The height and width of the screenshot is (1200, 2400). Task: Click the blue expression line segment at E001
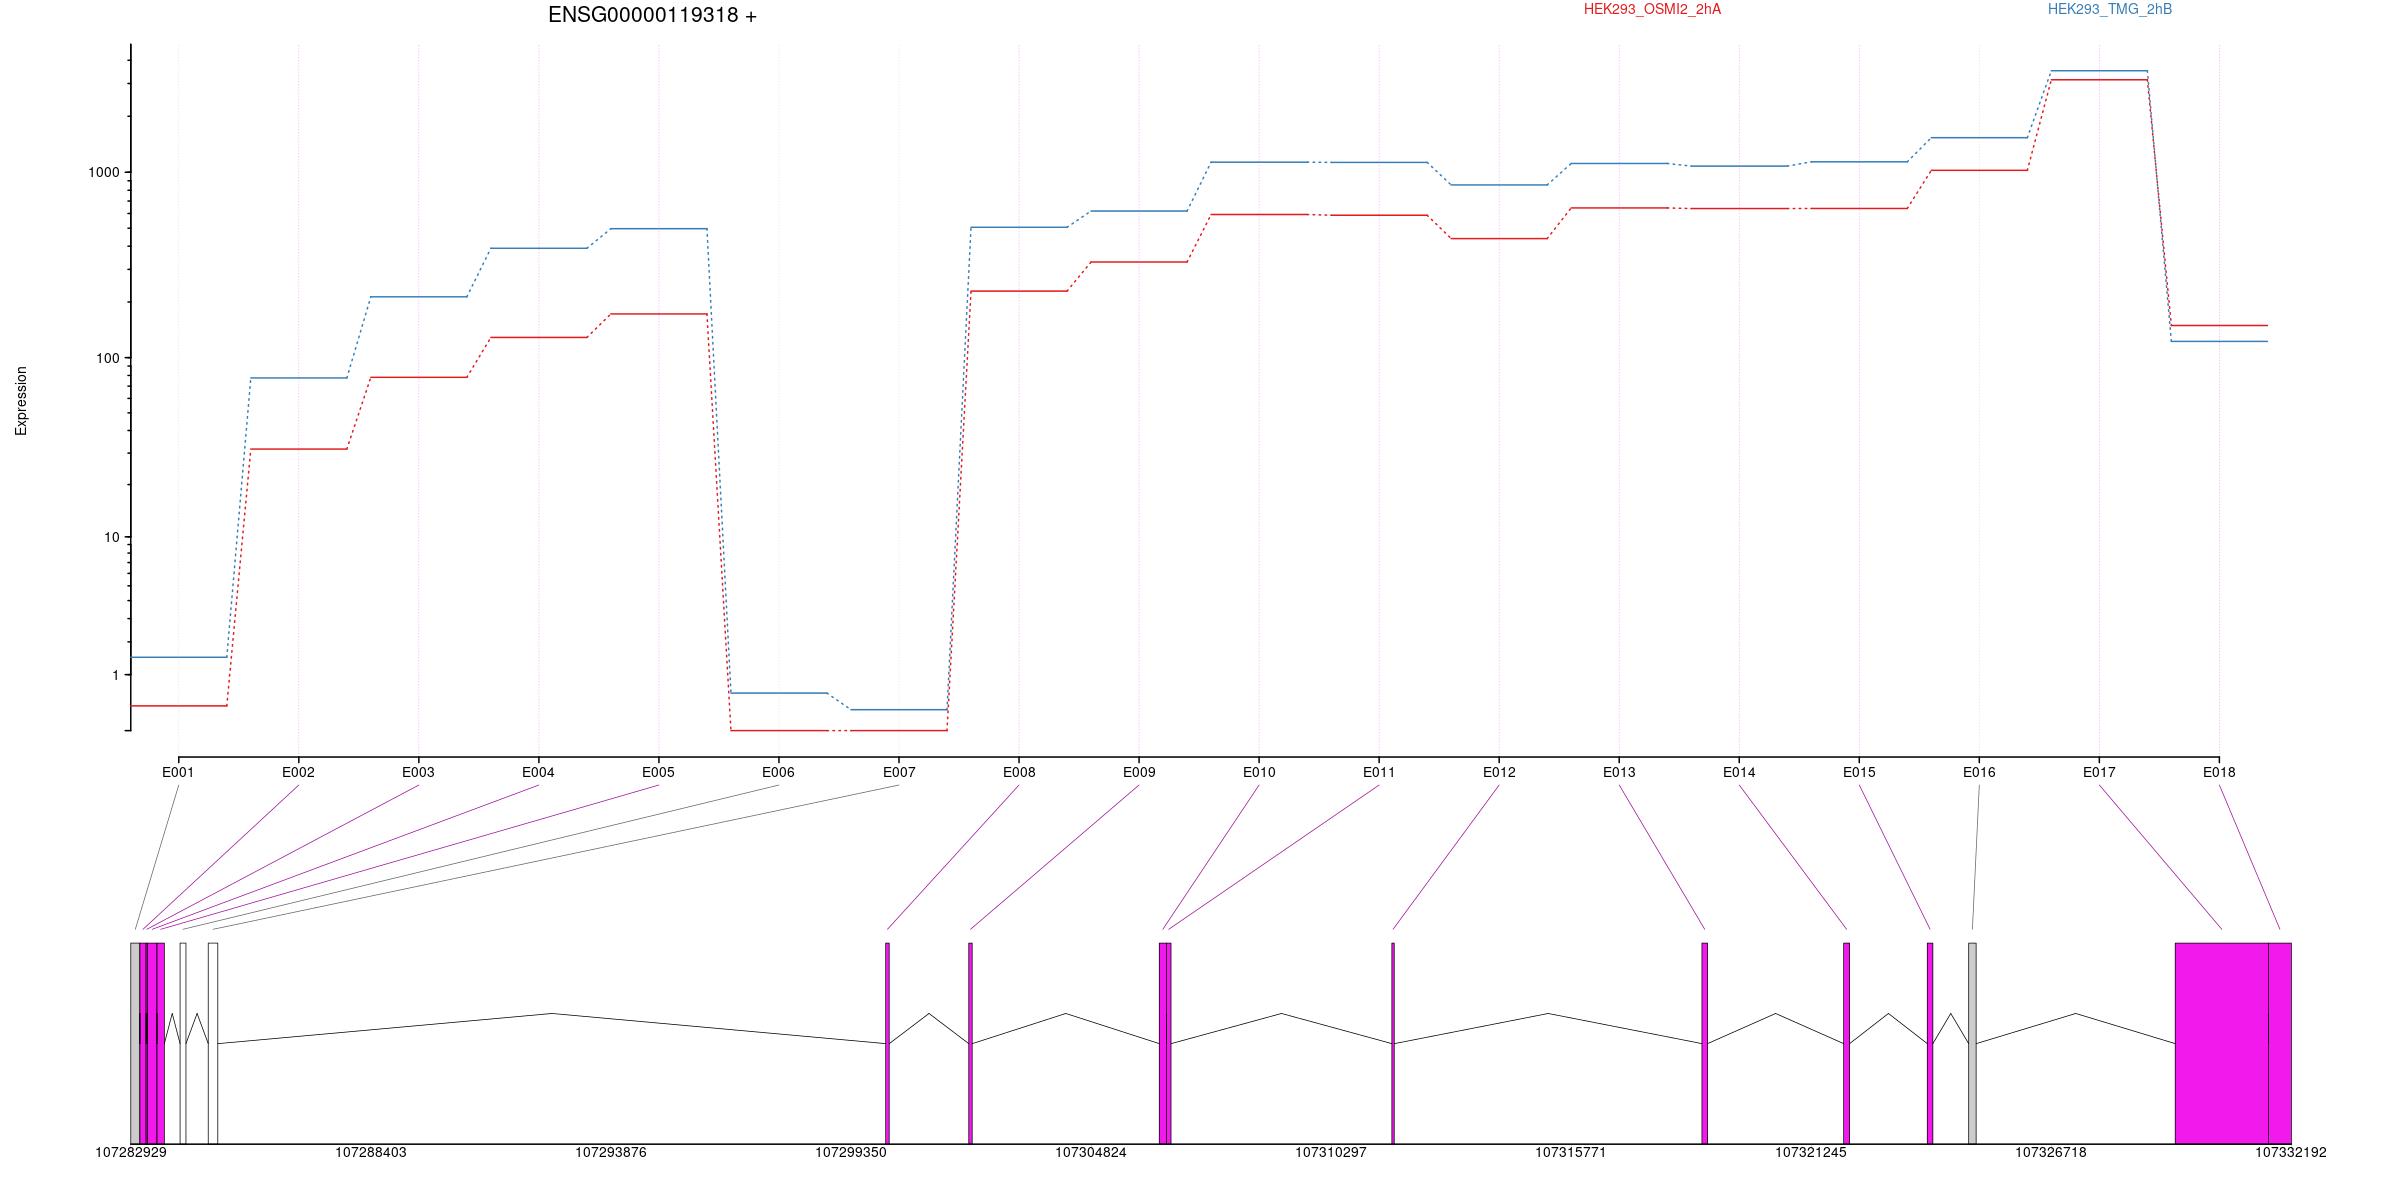tap(179, 657)
